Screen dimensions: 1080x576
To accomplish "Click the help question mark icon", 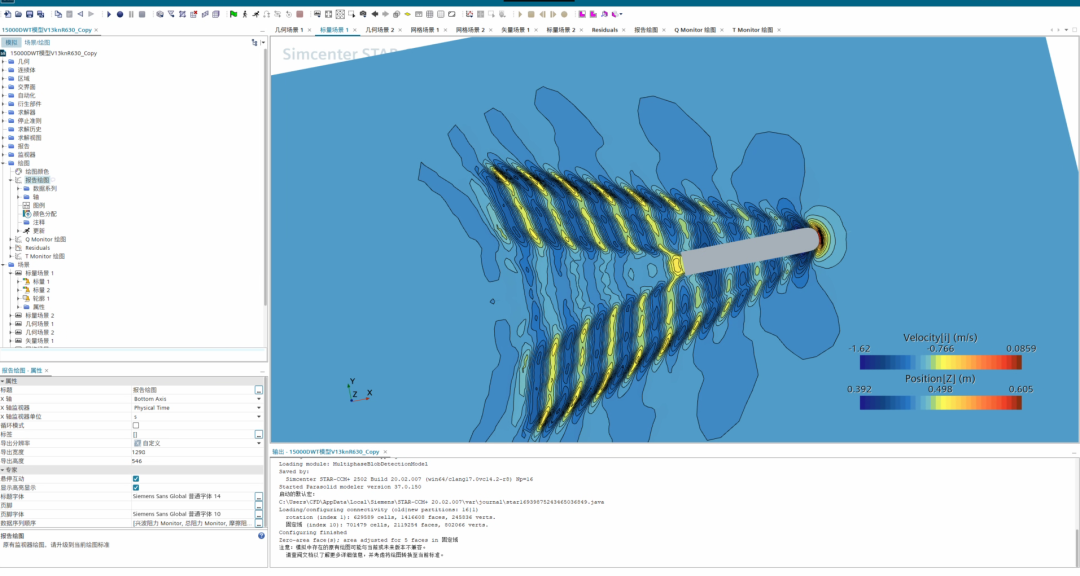I will tap(261, 535).
